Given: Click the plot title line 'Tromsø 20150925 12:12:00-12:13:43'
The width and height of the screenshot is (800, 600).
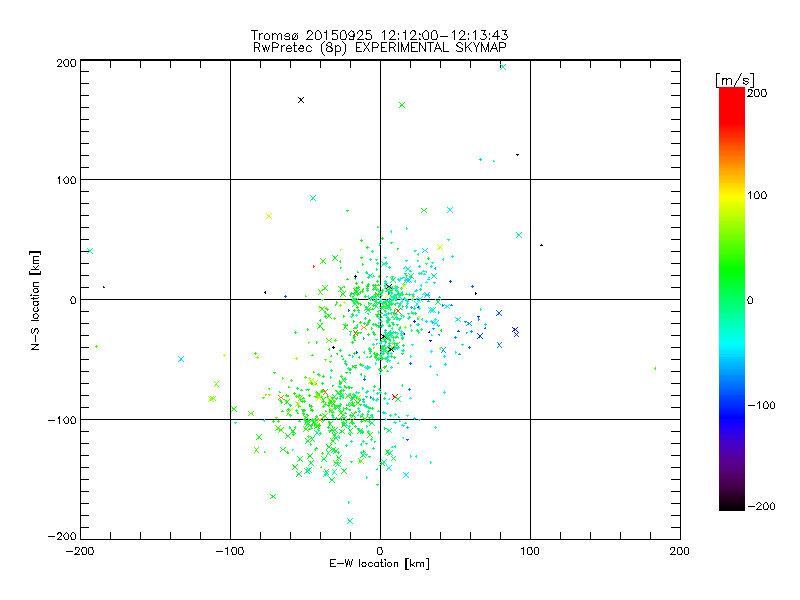Looking at the screenshot, I should point(379,35).
